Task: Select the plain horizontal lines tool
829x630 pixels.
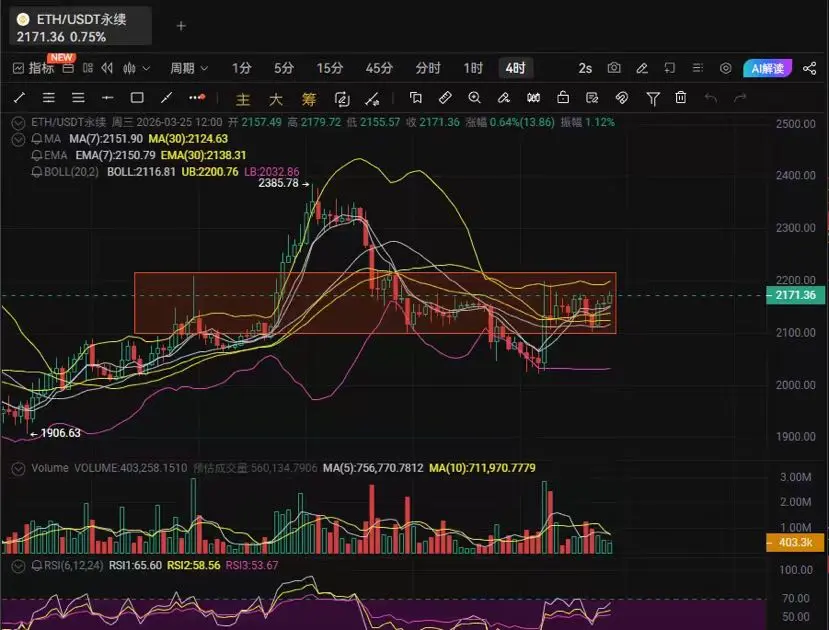Action: click(x=78, y=98)
